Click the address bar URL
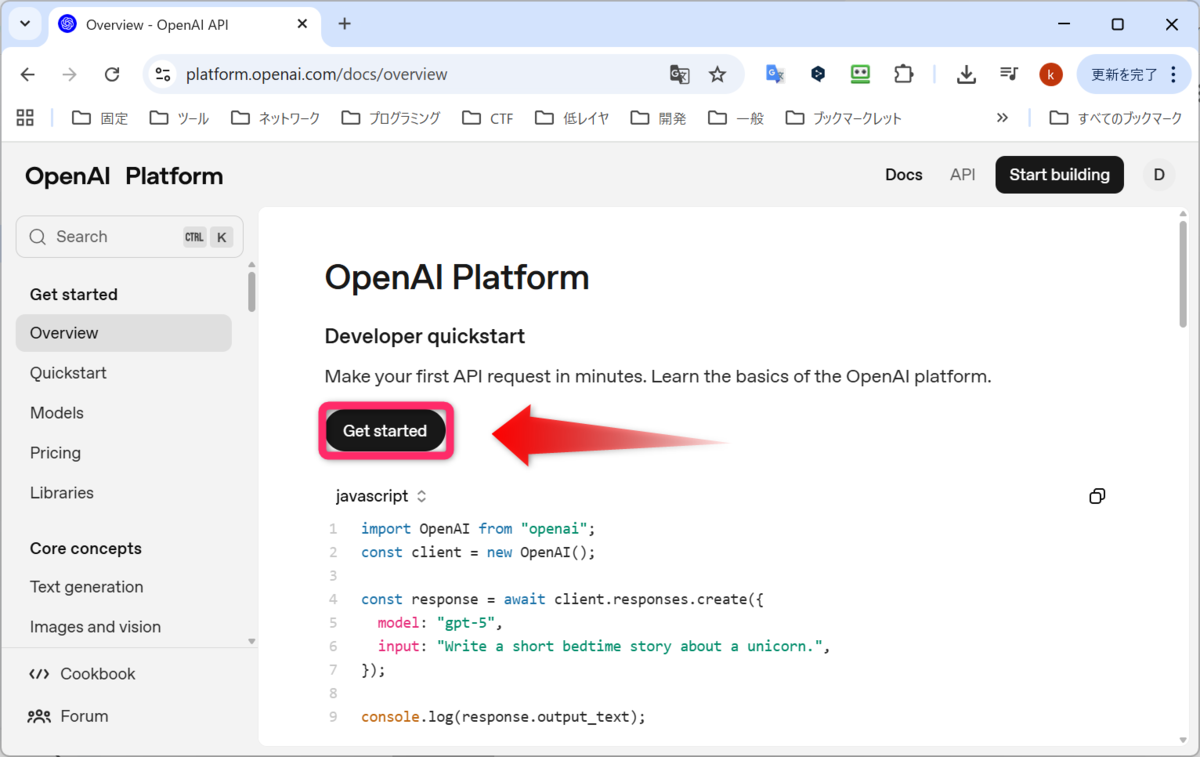Screen dimensions: 1200x757 pos(316,74)
